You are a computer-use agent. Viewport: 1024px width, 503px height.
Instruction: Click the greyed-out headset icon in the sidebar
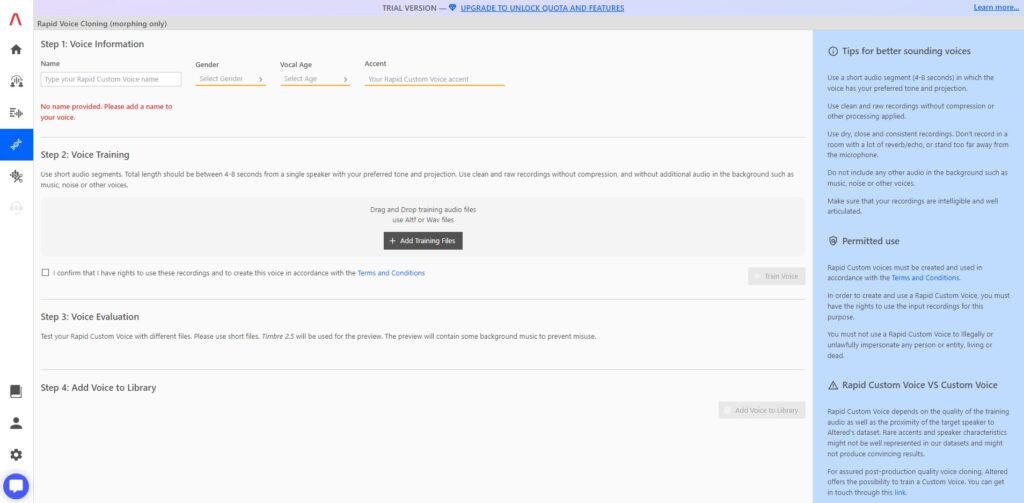click(16, 208)
